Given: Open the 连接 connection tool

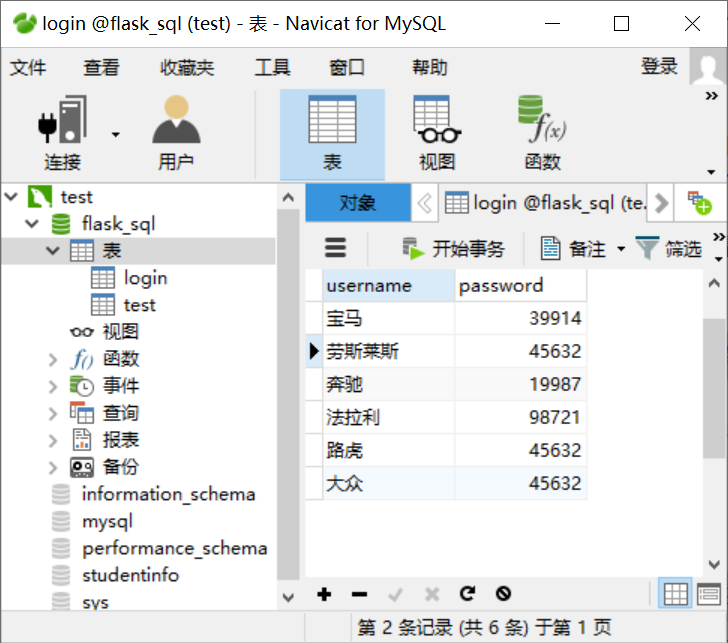Looking at the screenshot, I should (x=62, y=133).
